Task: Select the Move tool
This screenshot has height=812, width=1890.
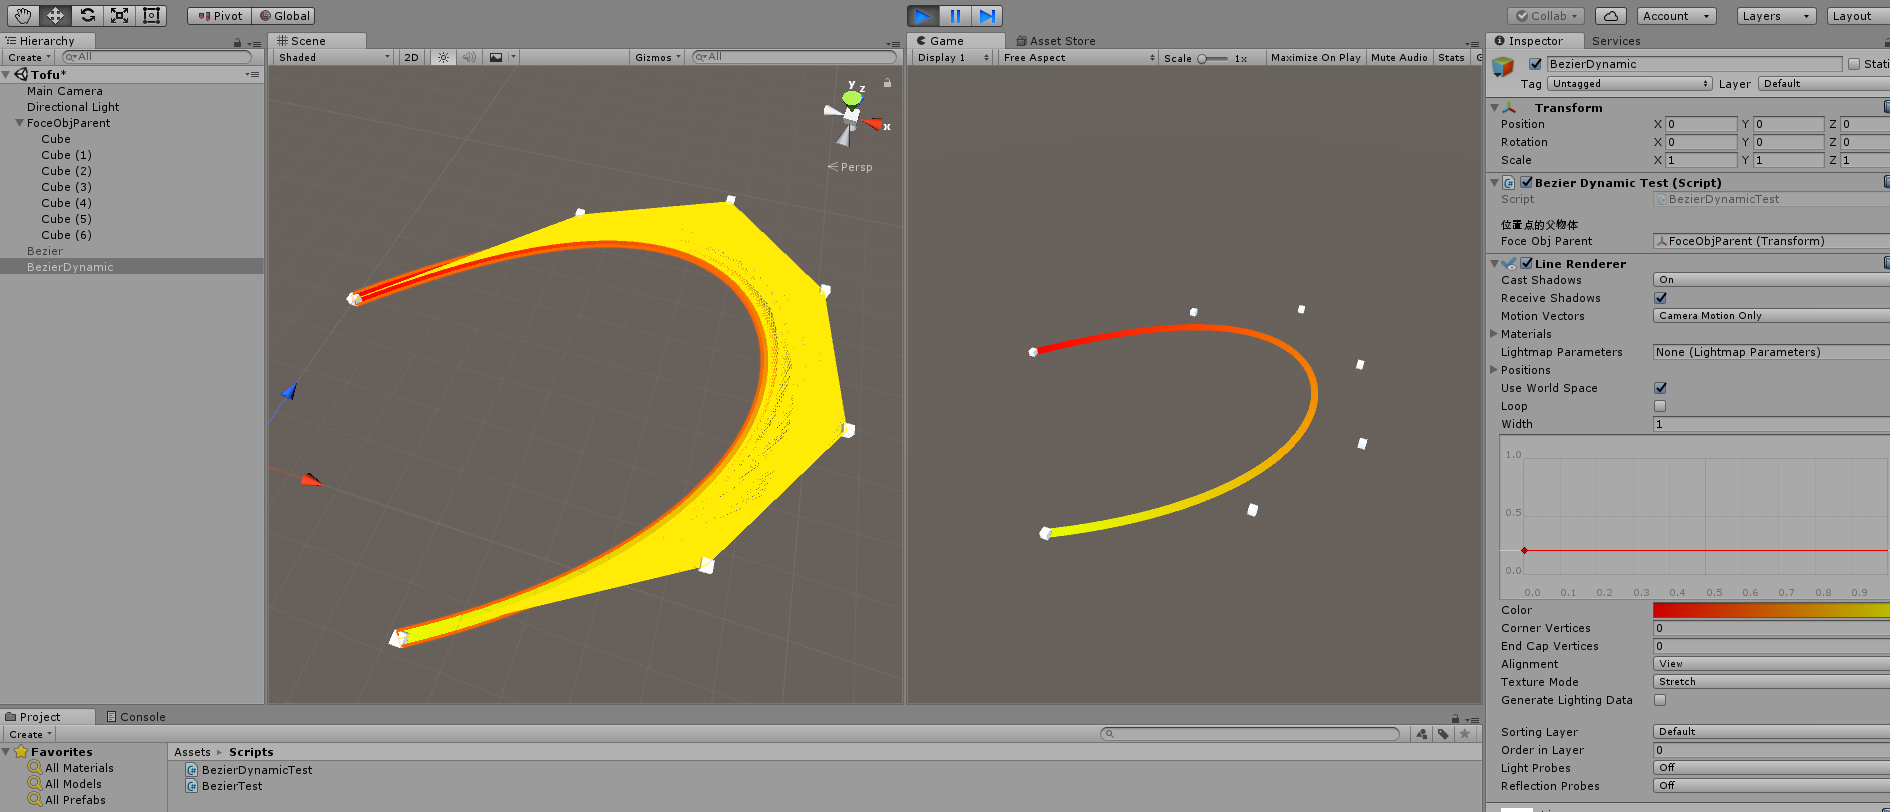Action: (x=55, y=15)
